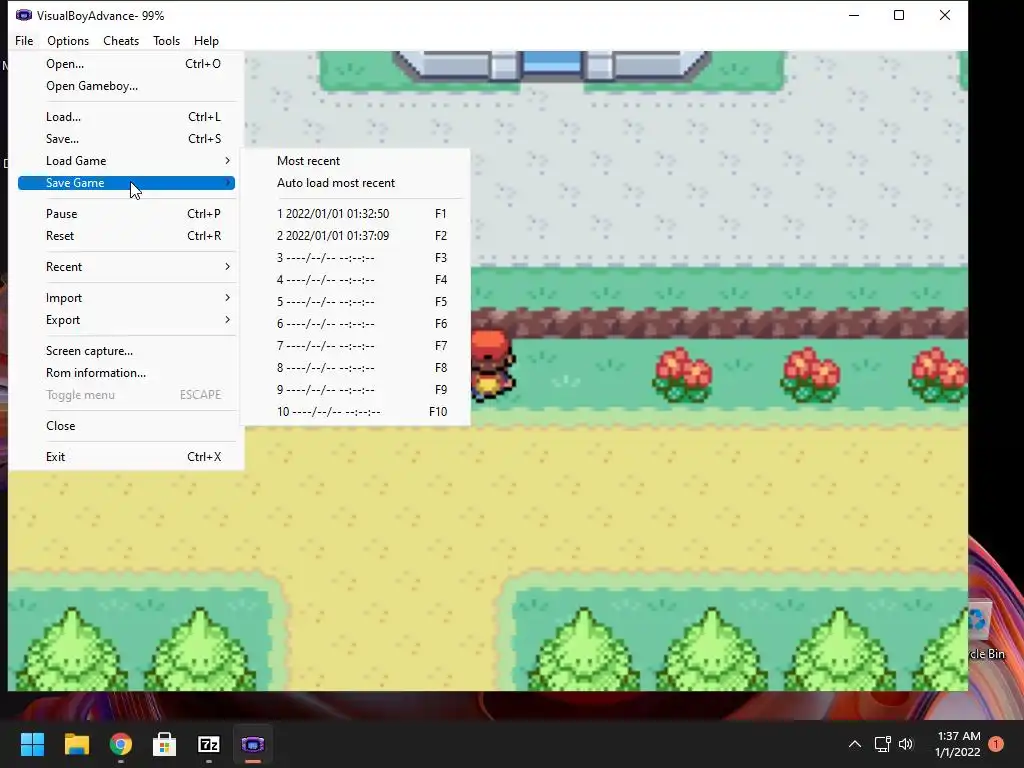Open the volume control tray icon
The image size is (1024, 768).
pos(906,744)
